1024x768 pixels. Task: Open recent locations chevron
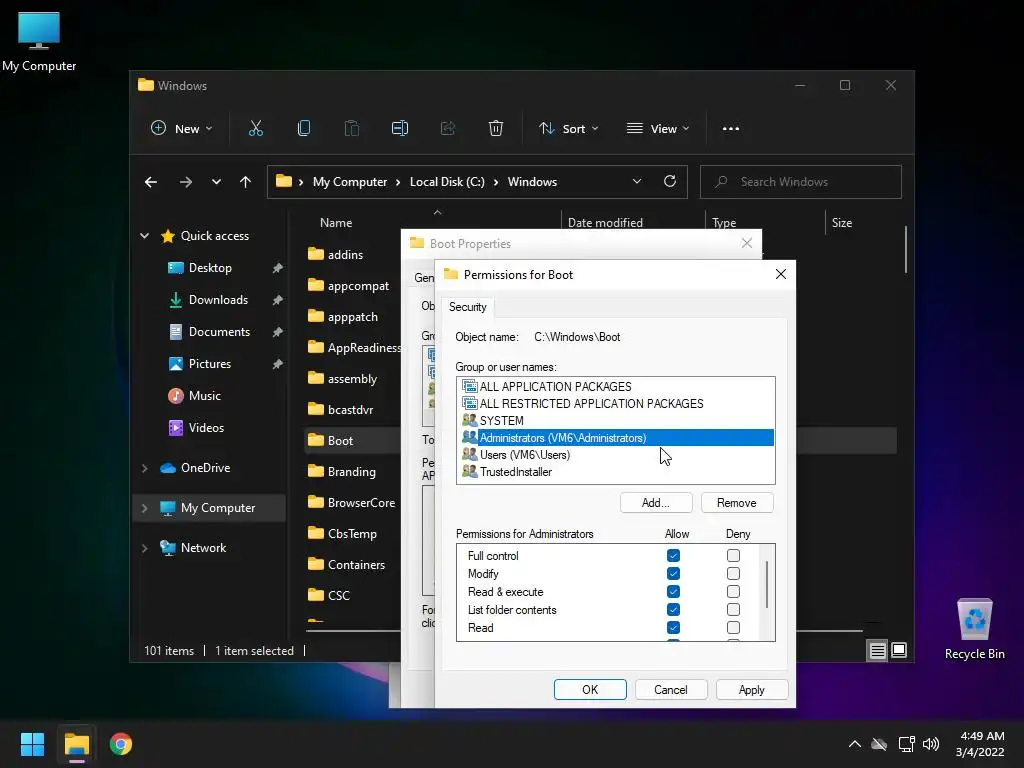[216, 182]
